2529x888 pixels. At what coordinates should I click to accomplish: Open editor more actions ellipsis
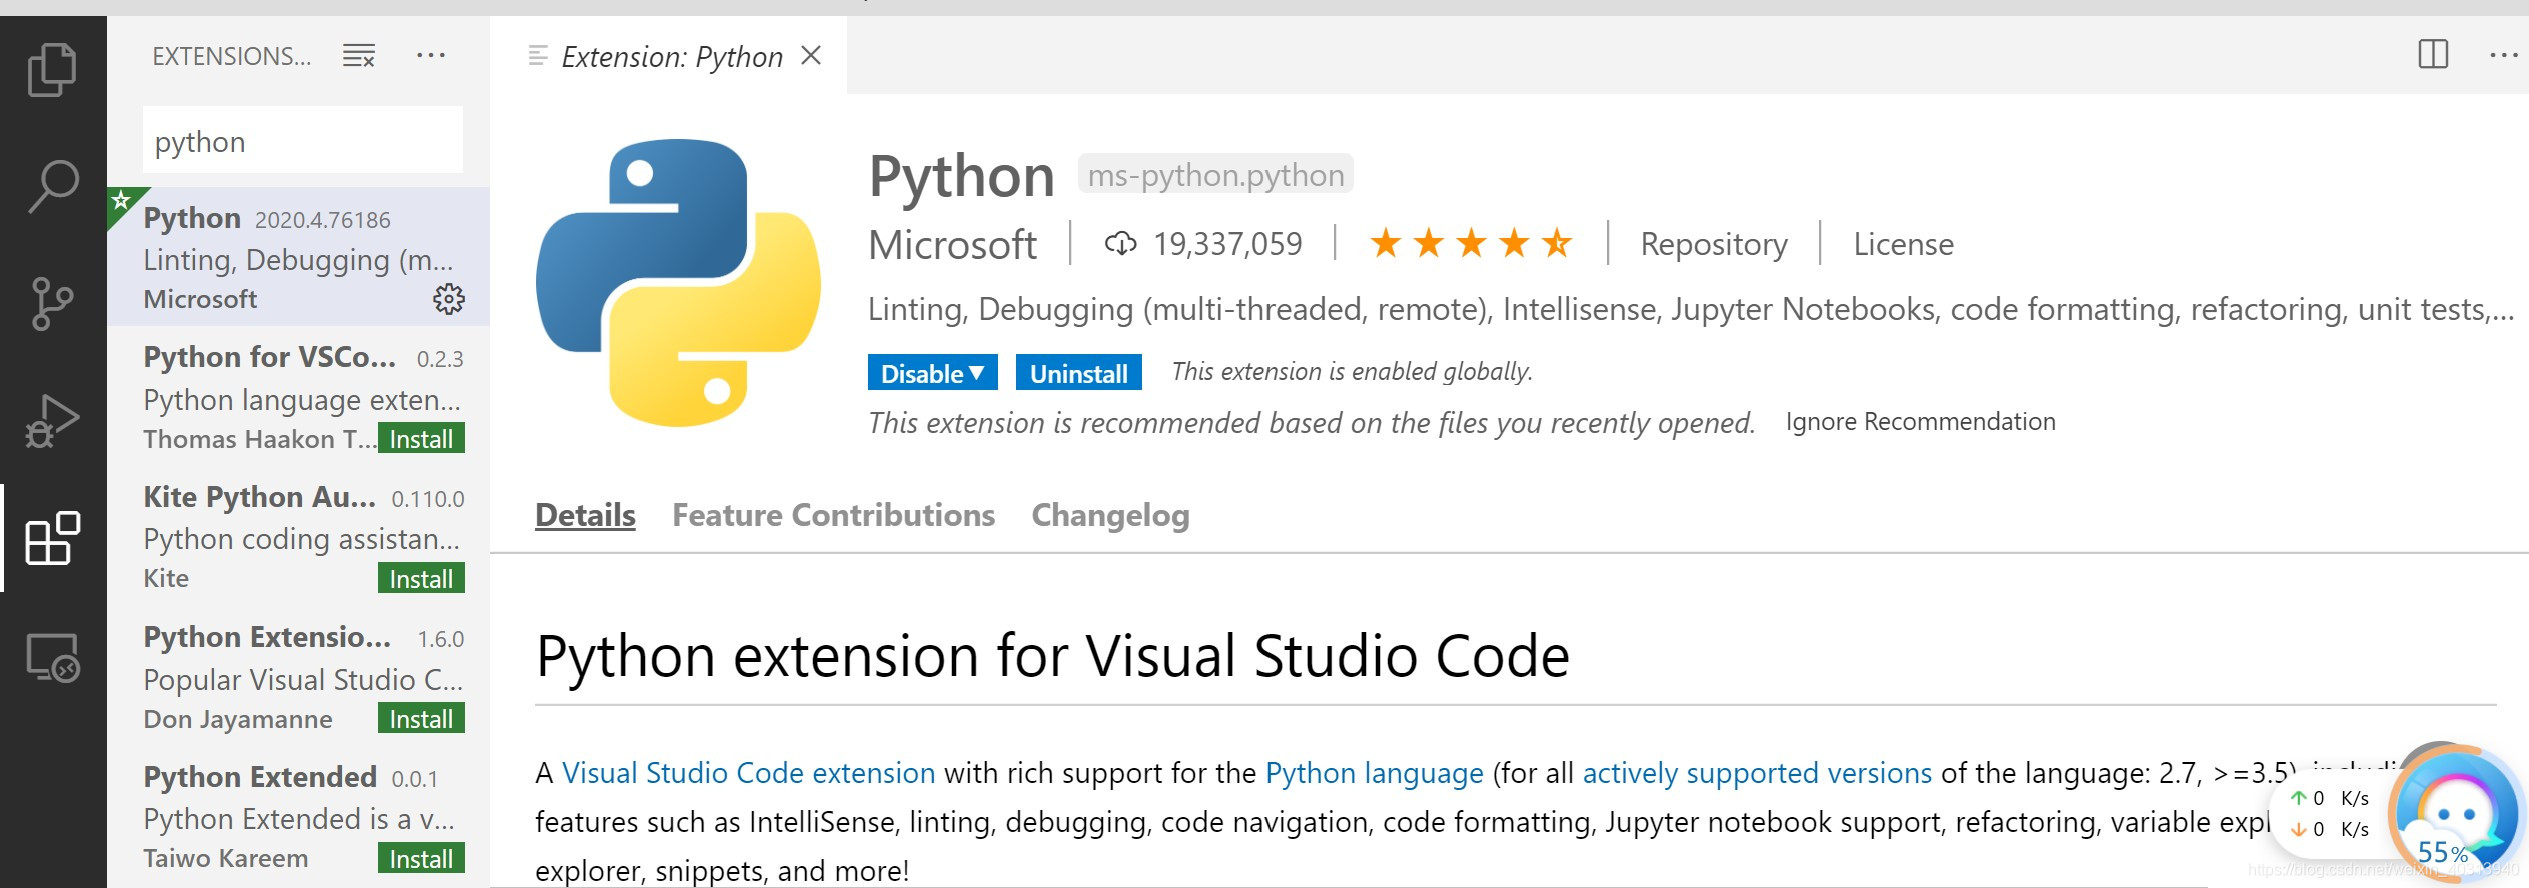pos(2504,55)
